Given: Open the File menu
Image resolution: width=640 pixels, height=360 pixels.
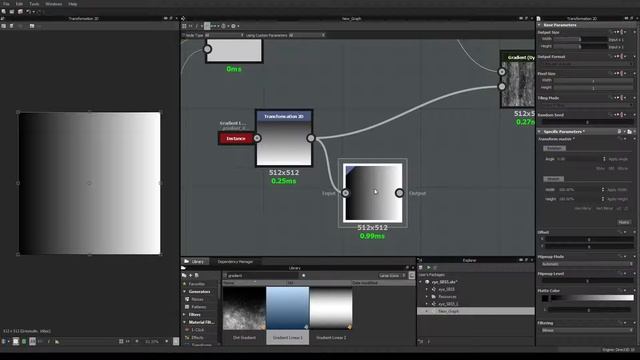Looking at the screenshot, I should click(6, 4).
